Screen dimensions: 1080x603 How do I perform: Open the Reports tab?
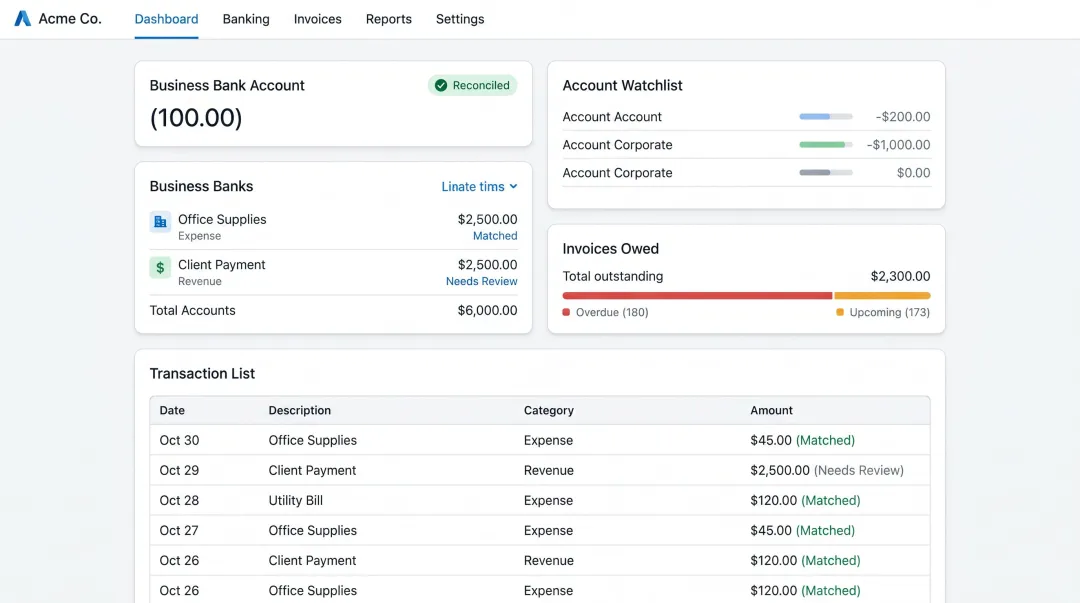click(388, 19)
